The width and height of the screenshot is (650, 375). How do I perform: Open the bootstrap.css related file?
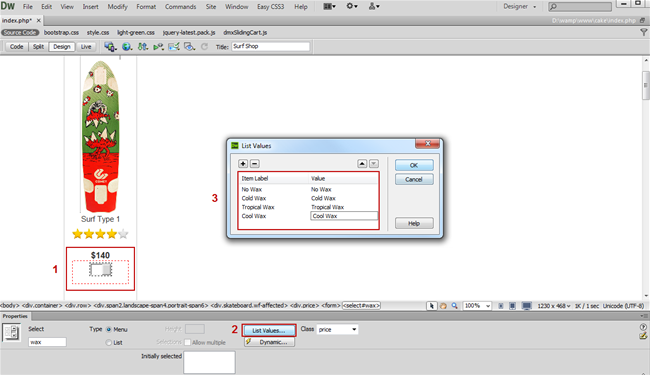(x=61, y=32)
